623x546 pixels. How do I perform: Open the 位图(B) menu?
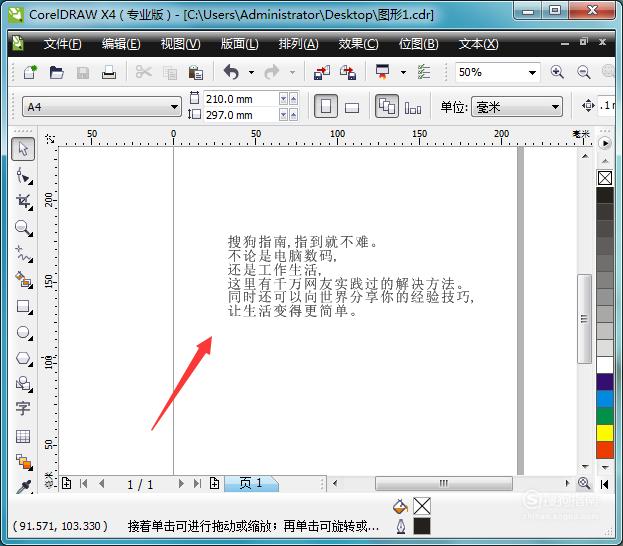click(x=418, y=44)
